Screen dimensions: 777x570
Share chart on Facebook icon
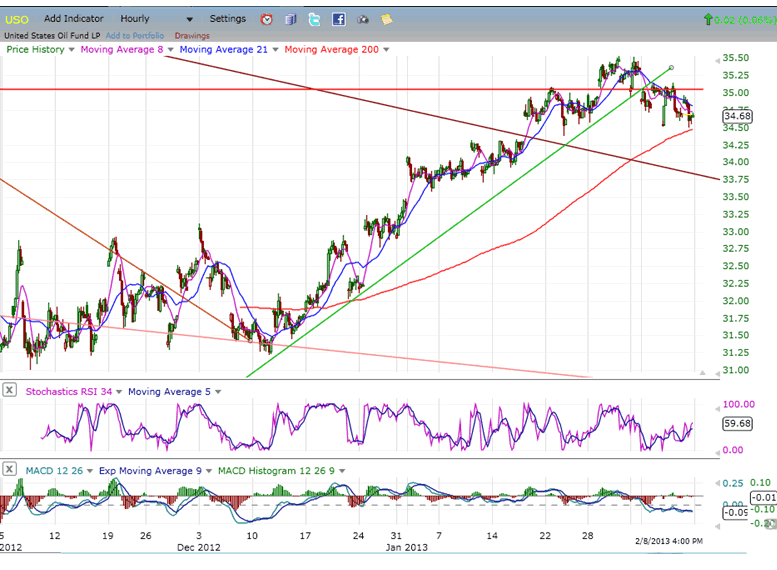(339, 19)
